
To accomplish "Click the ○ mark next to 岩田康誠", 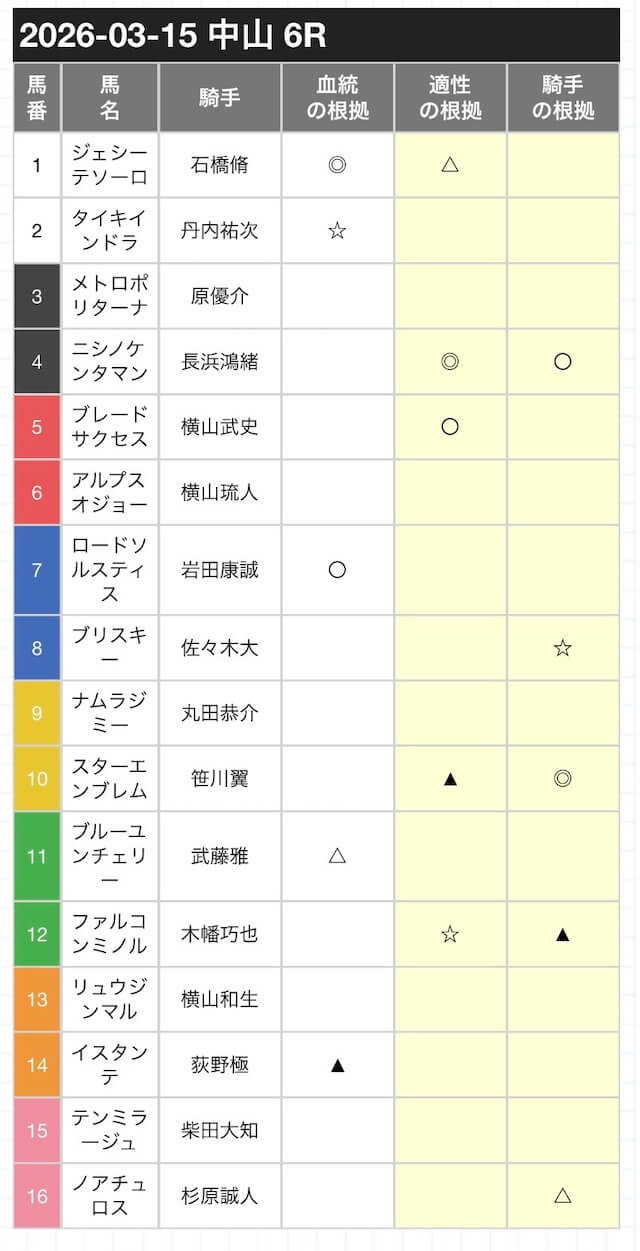I will tap(337, 569).
